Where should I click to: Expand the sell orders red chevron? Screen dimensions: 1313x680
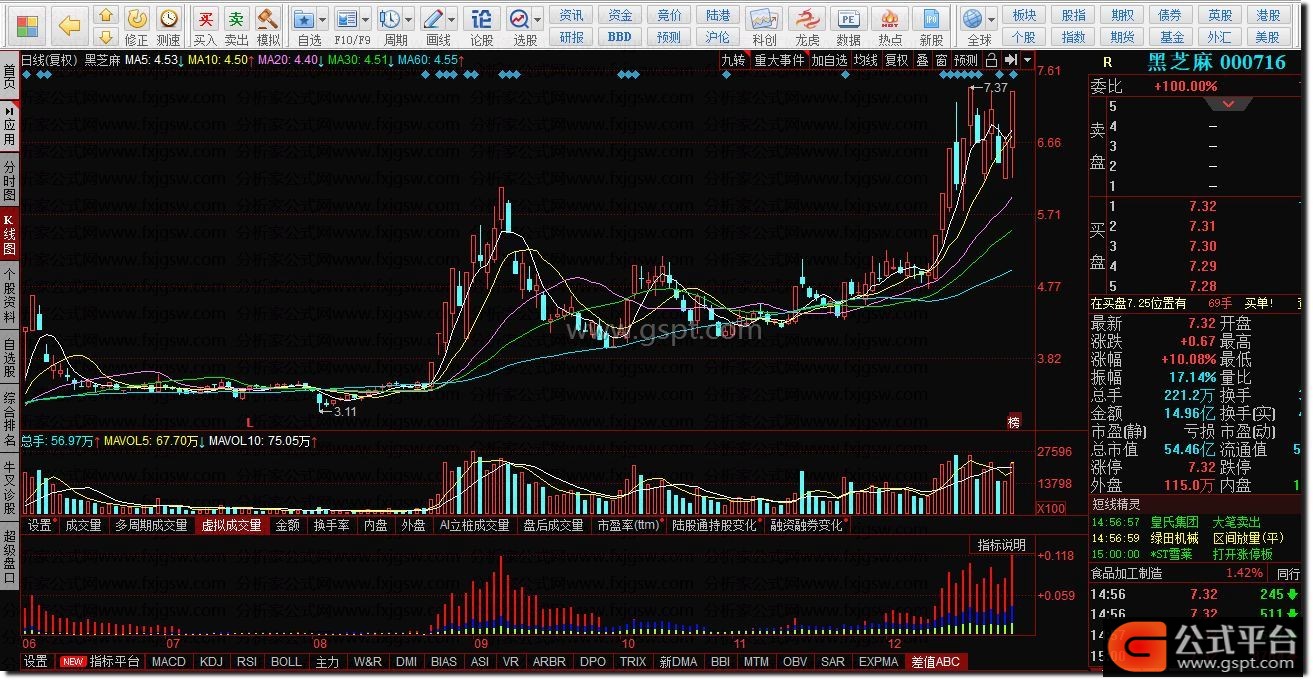click(1228, 104)
